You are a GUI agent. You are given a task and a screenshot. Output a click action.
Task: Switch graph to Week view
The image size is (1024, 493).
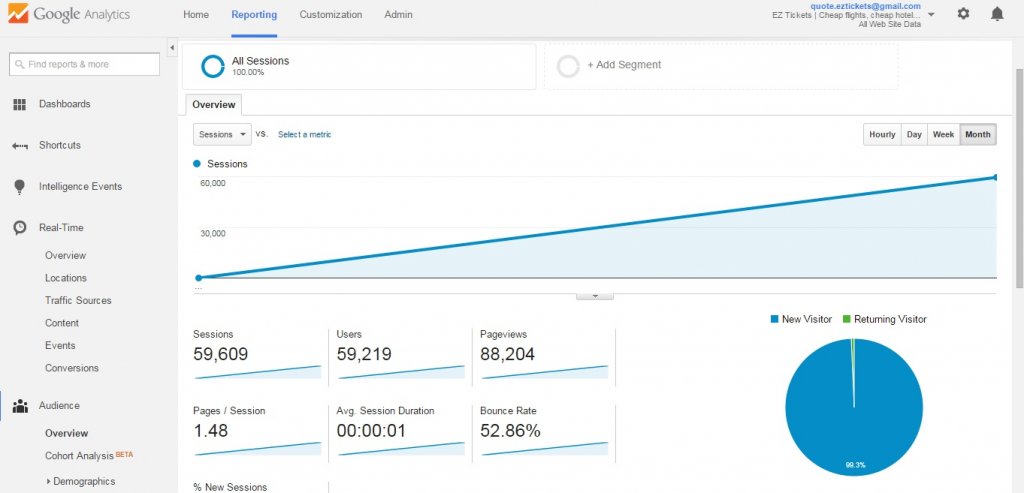(943, 135)
